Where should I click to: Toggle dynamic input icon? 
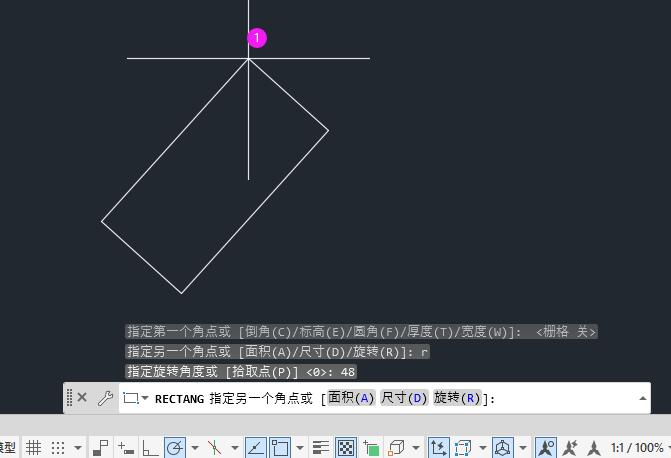[126, 448]
